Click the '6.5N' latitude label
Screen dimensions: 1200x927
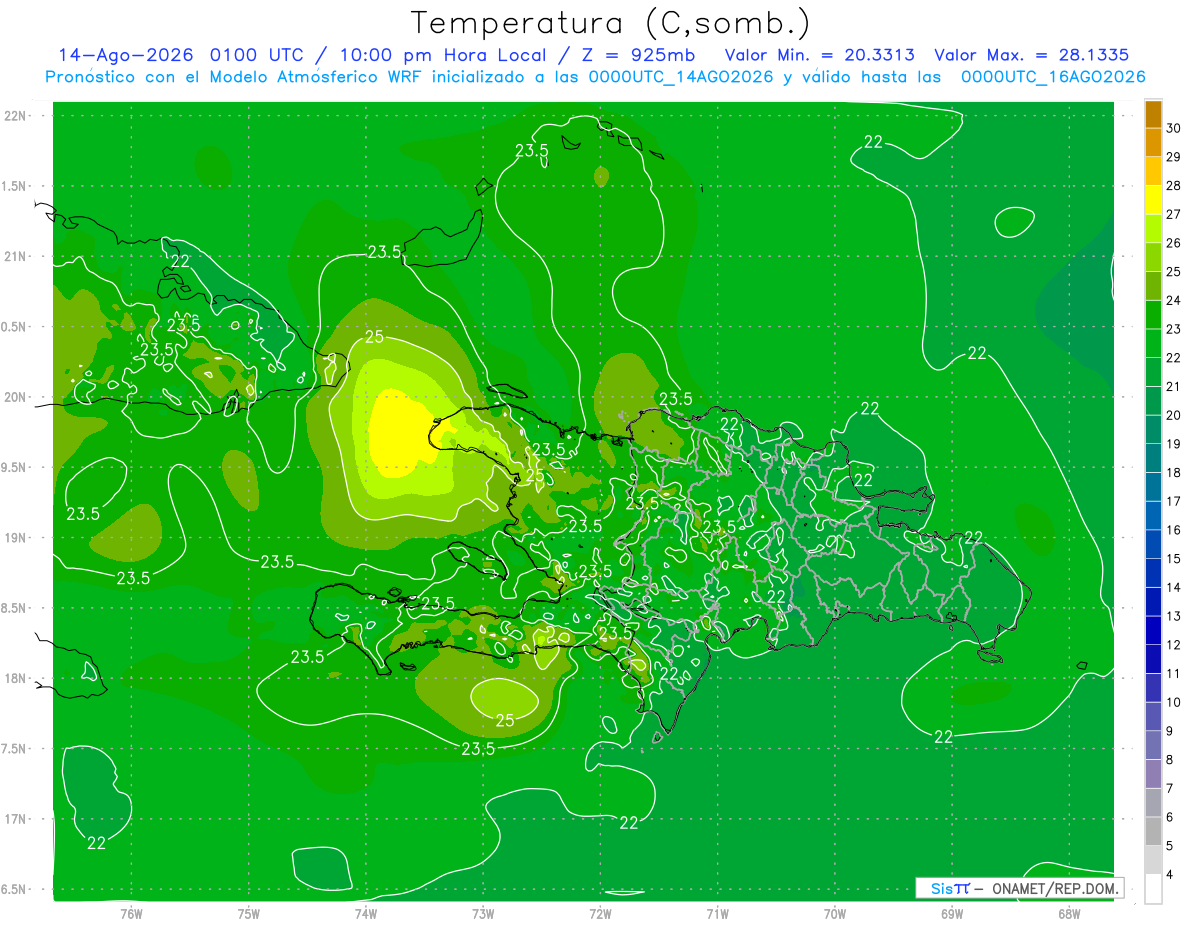pos(14,889)
